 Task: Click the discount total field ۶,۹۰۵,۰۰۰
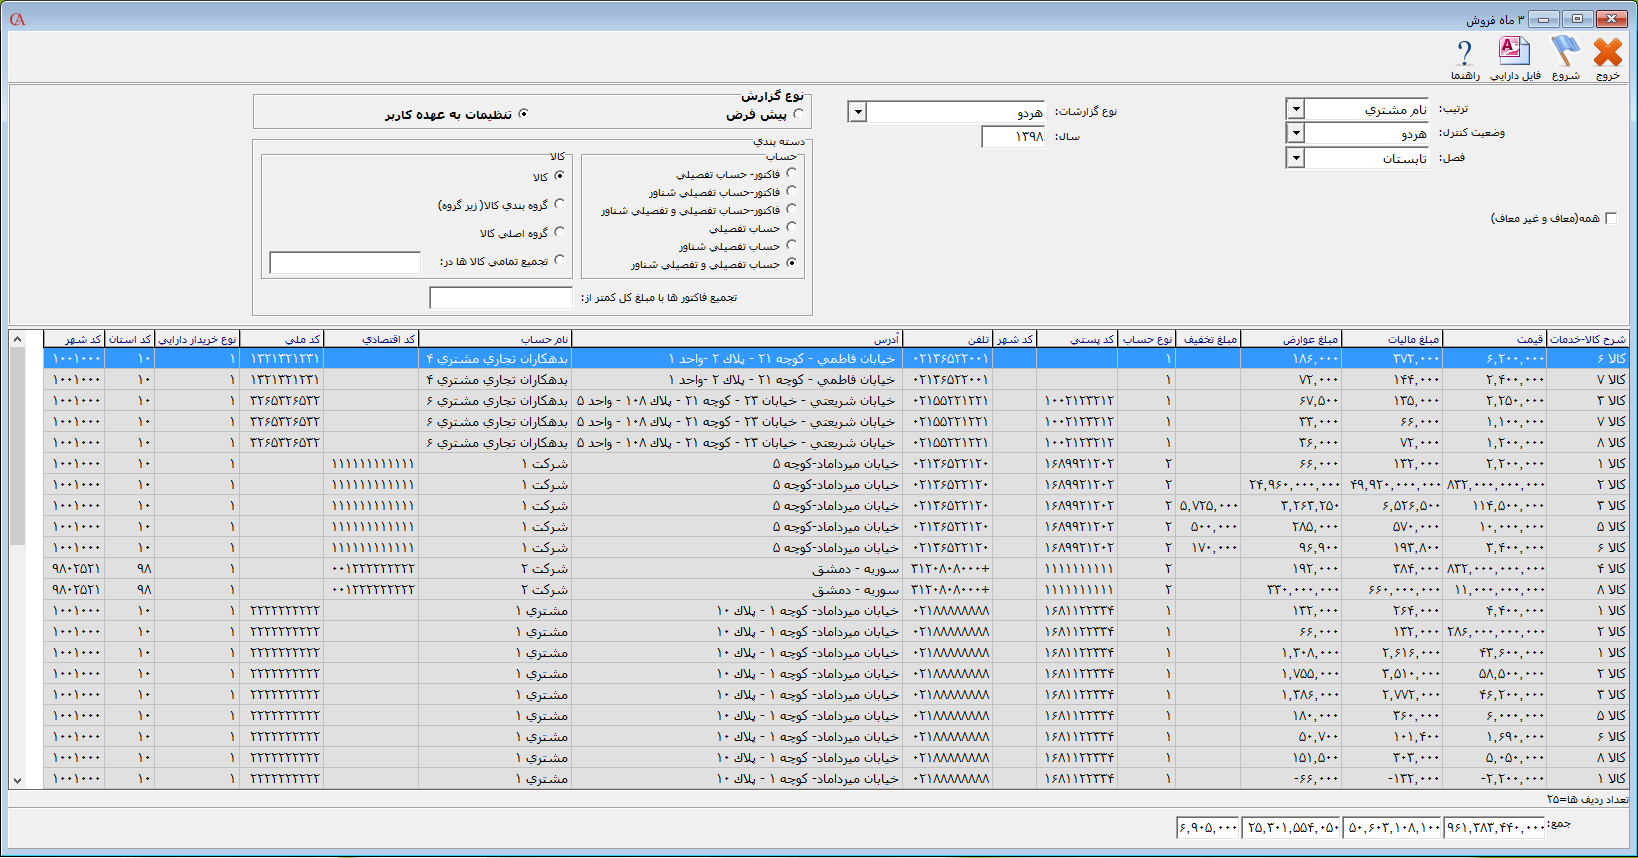pyautogui.click(x=1209, y=827)
